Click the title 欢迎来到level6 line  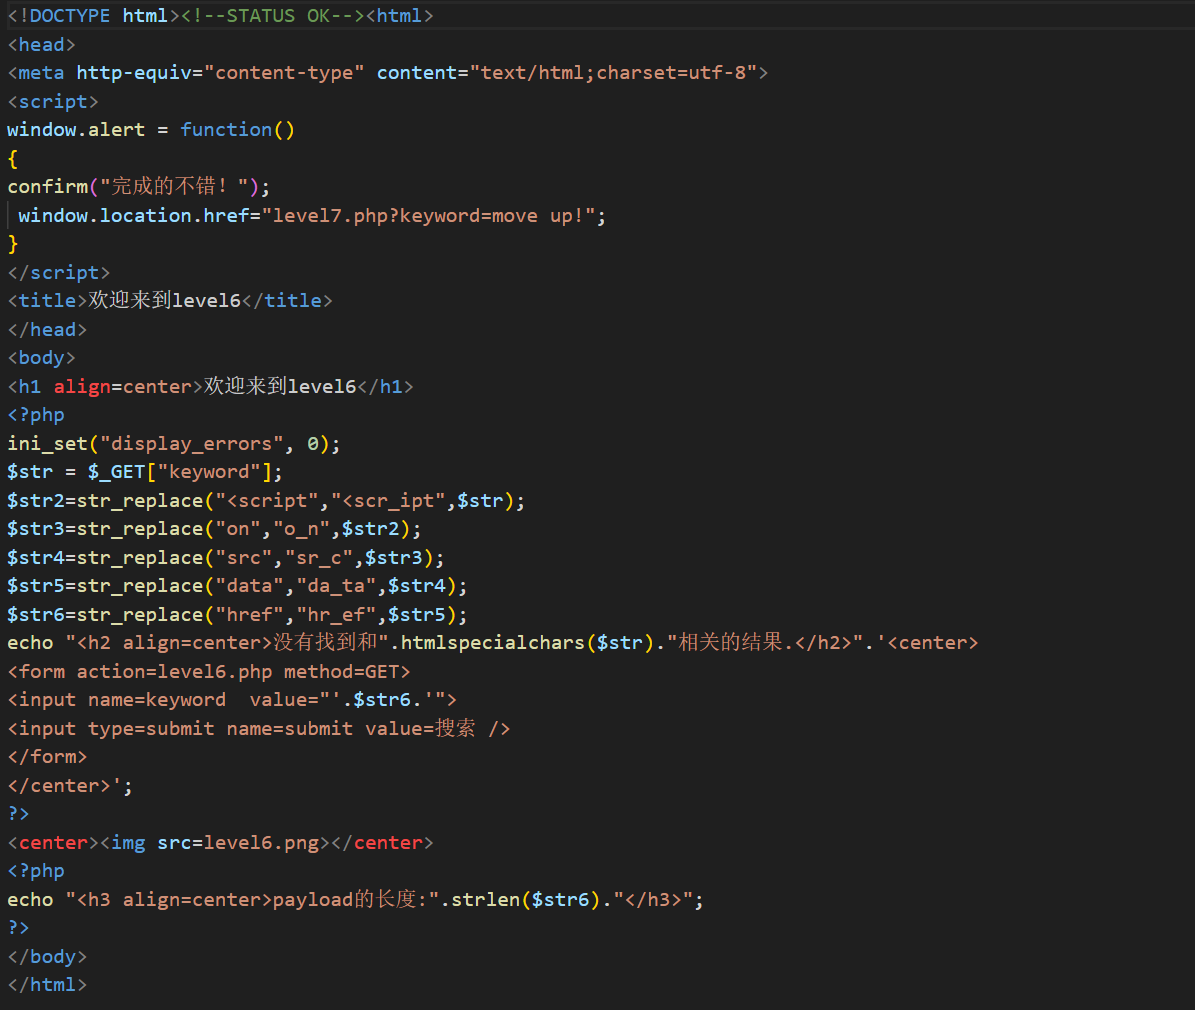click(170, 300)
